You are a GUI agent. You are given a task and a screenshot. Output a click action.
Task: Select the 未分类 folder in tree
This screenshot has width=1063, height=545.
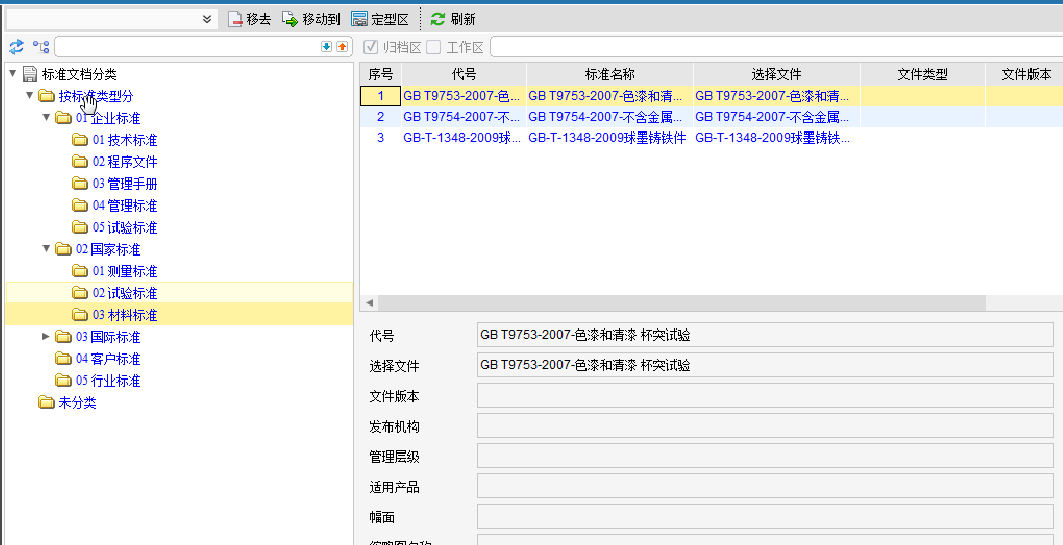tap(77, 403)
